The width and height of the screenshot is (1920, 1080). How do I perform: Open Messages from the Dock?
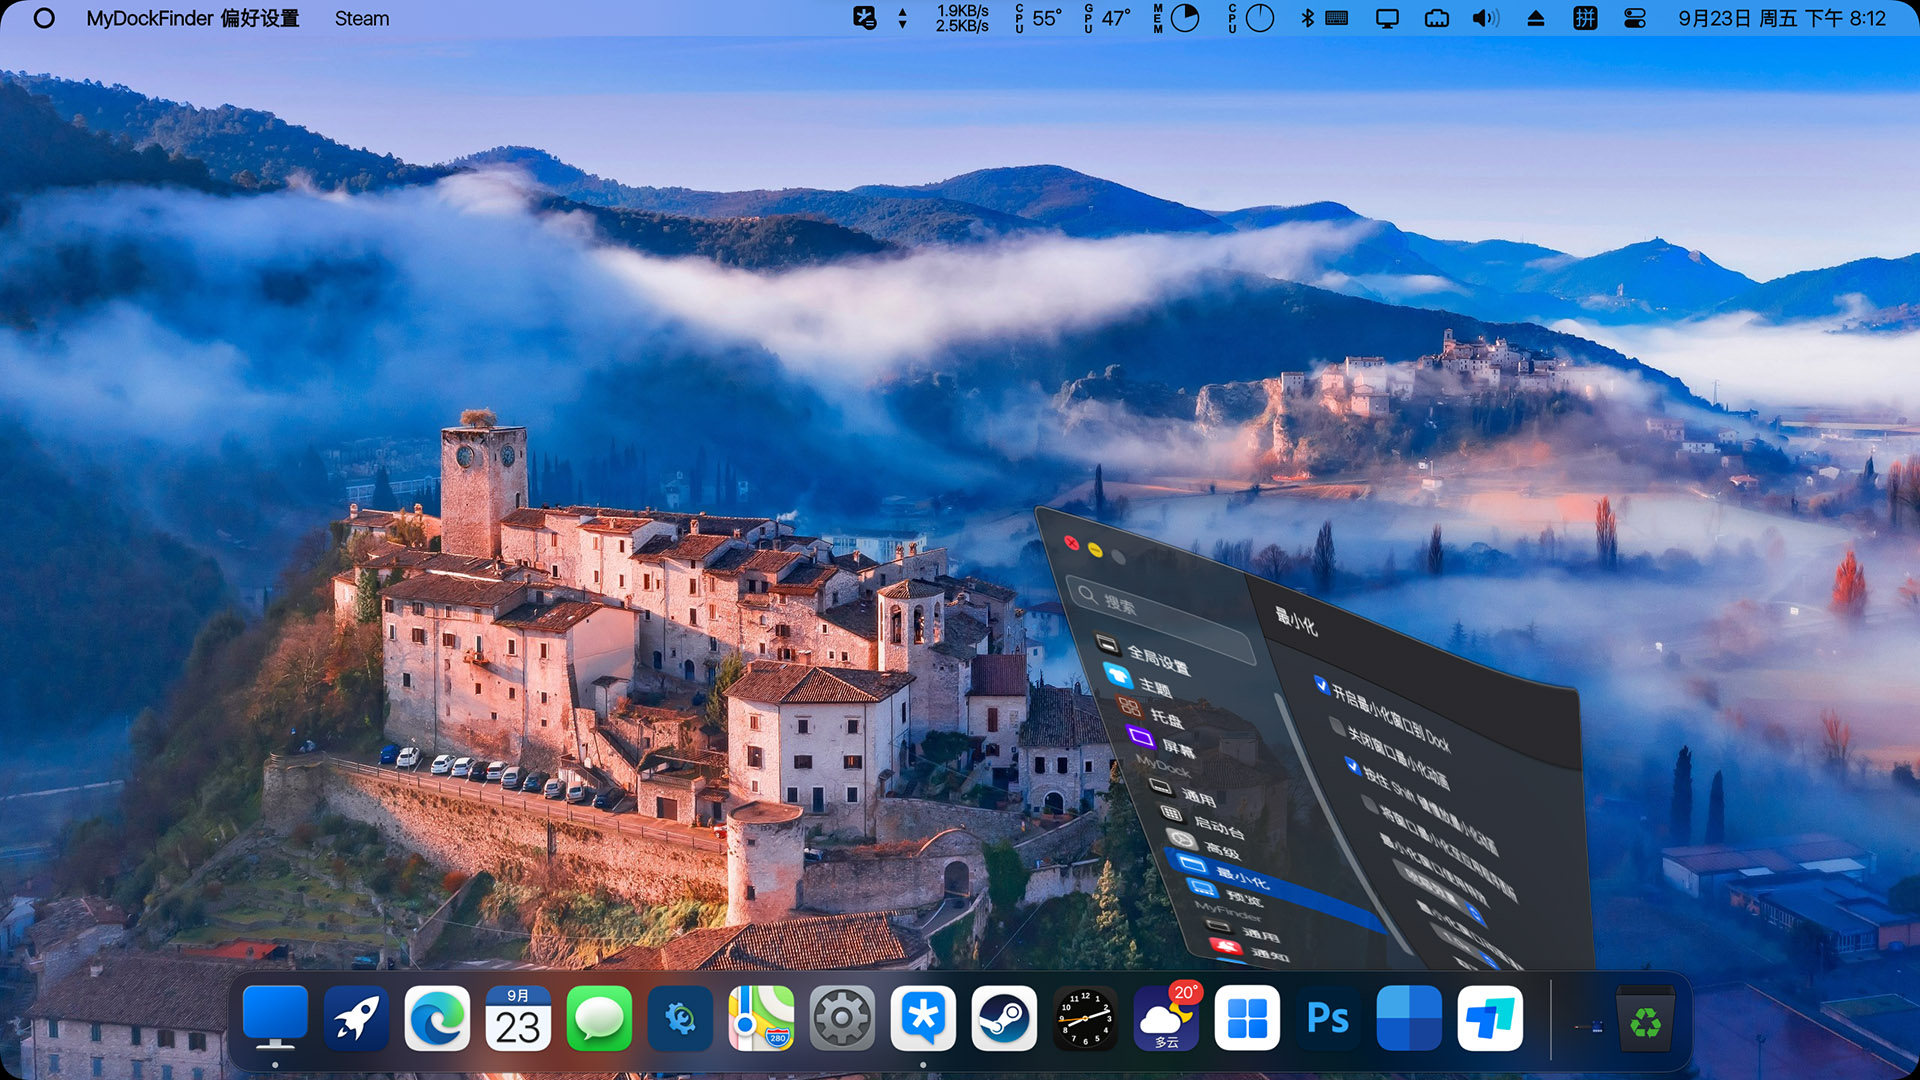(x=600, y=1018)
